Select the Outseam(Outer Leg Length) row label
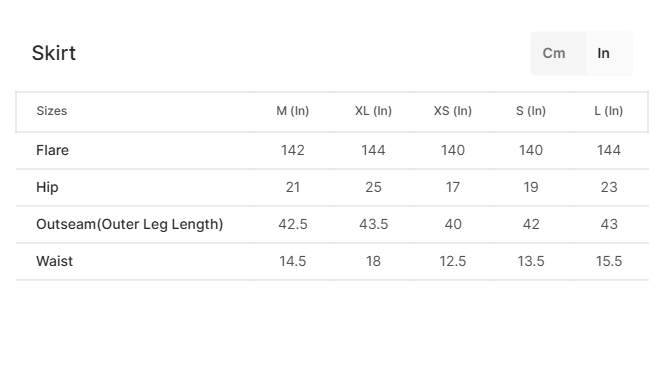666x371 pixels. (130, 224)
